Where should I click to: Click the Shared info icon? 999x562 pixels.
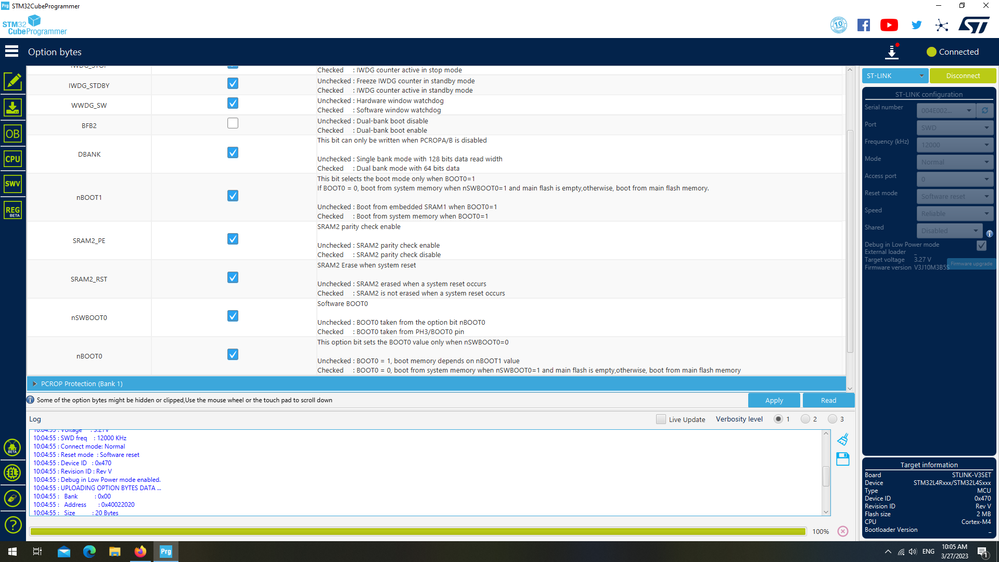coord(989,233)
